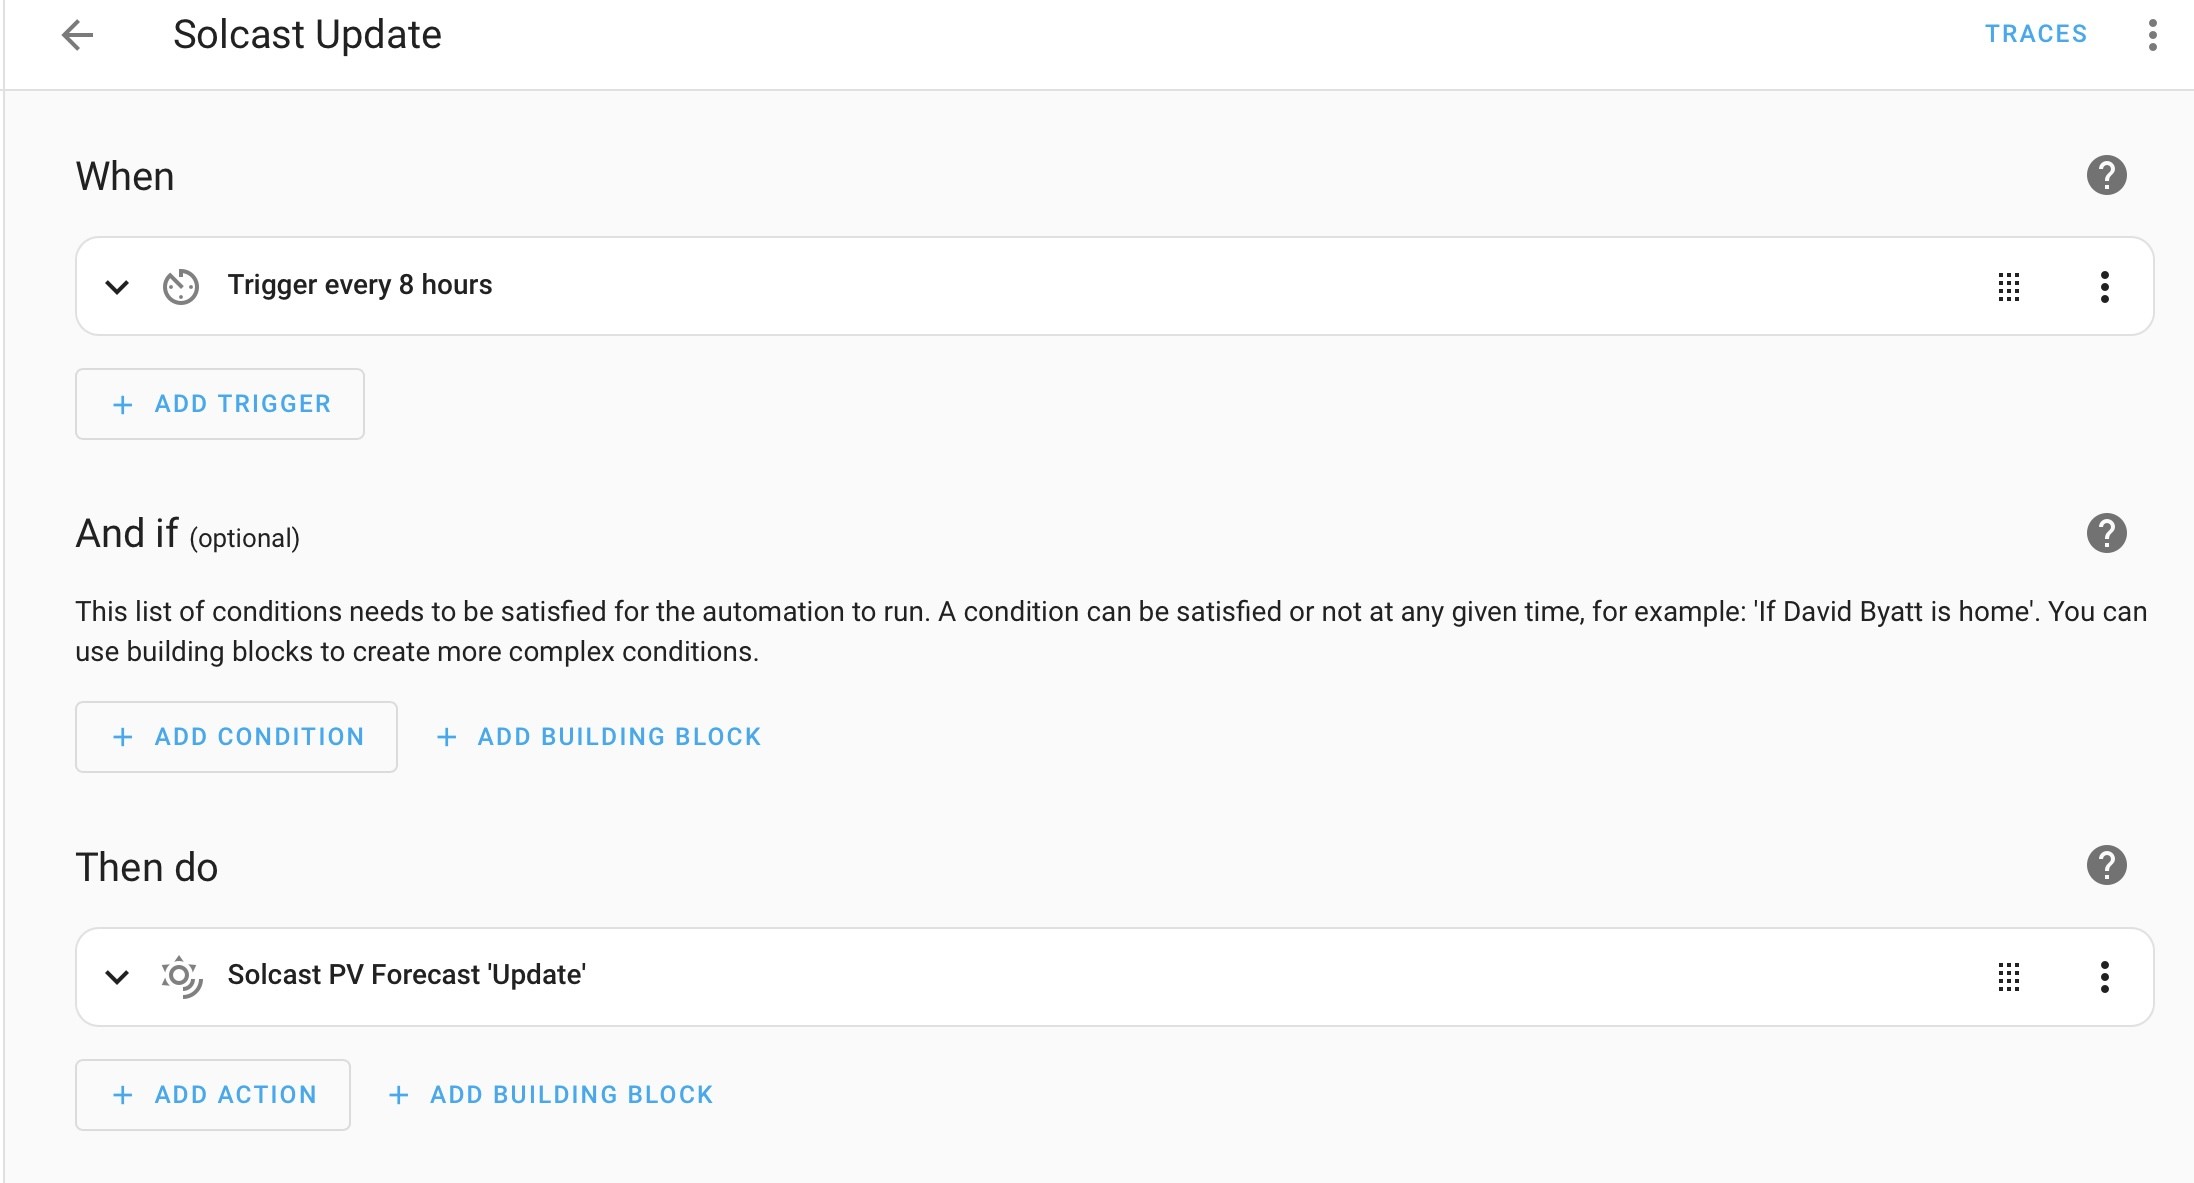The height and width of the screenshot is (1183, 2194).
Task: Grab the Solcast action drag handle
Action: (x=2009, y=977)
